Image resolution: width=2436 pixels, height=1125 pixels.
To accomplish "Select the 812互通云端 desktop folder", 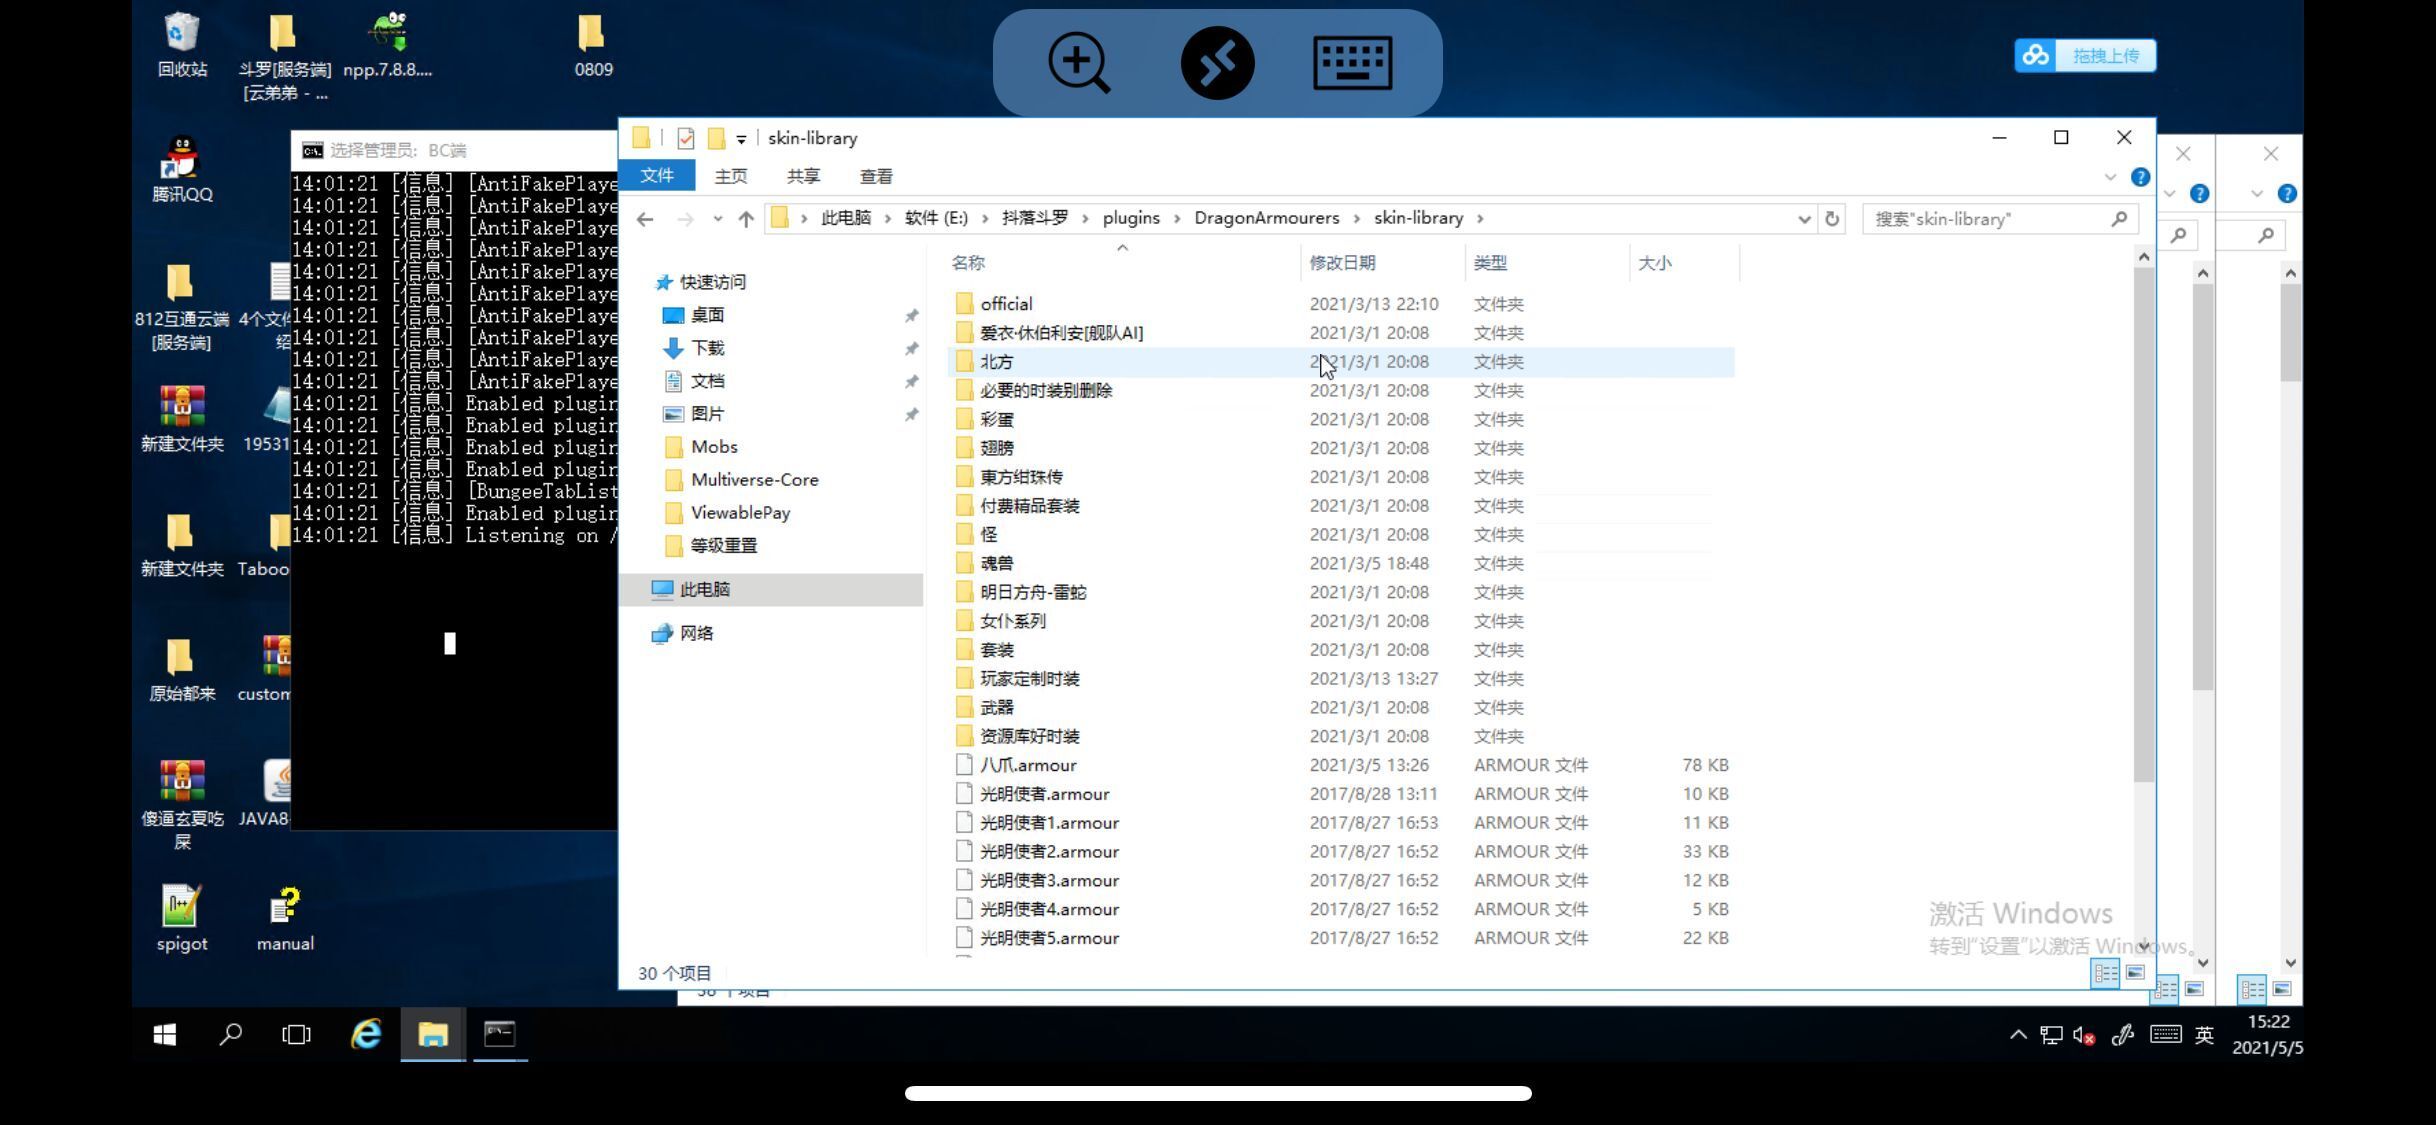I will tap(182, 308).
